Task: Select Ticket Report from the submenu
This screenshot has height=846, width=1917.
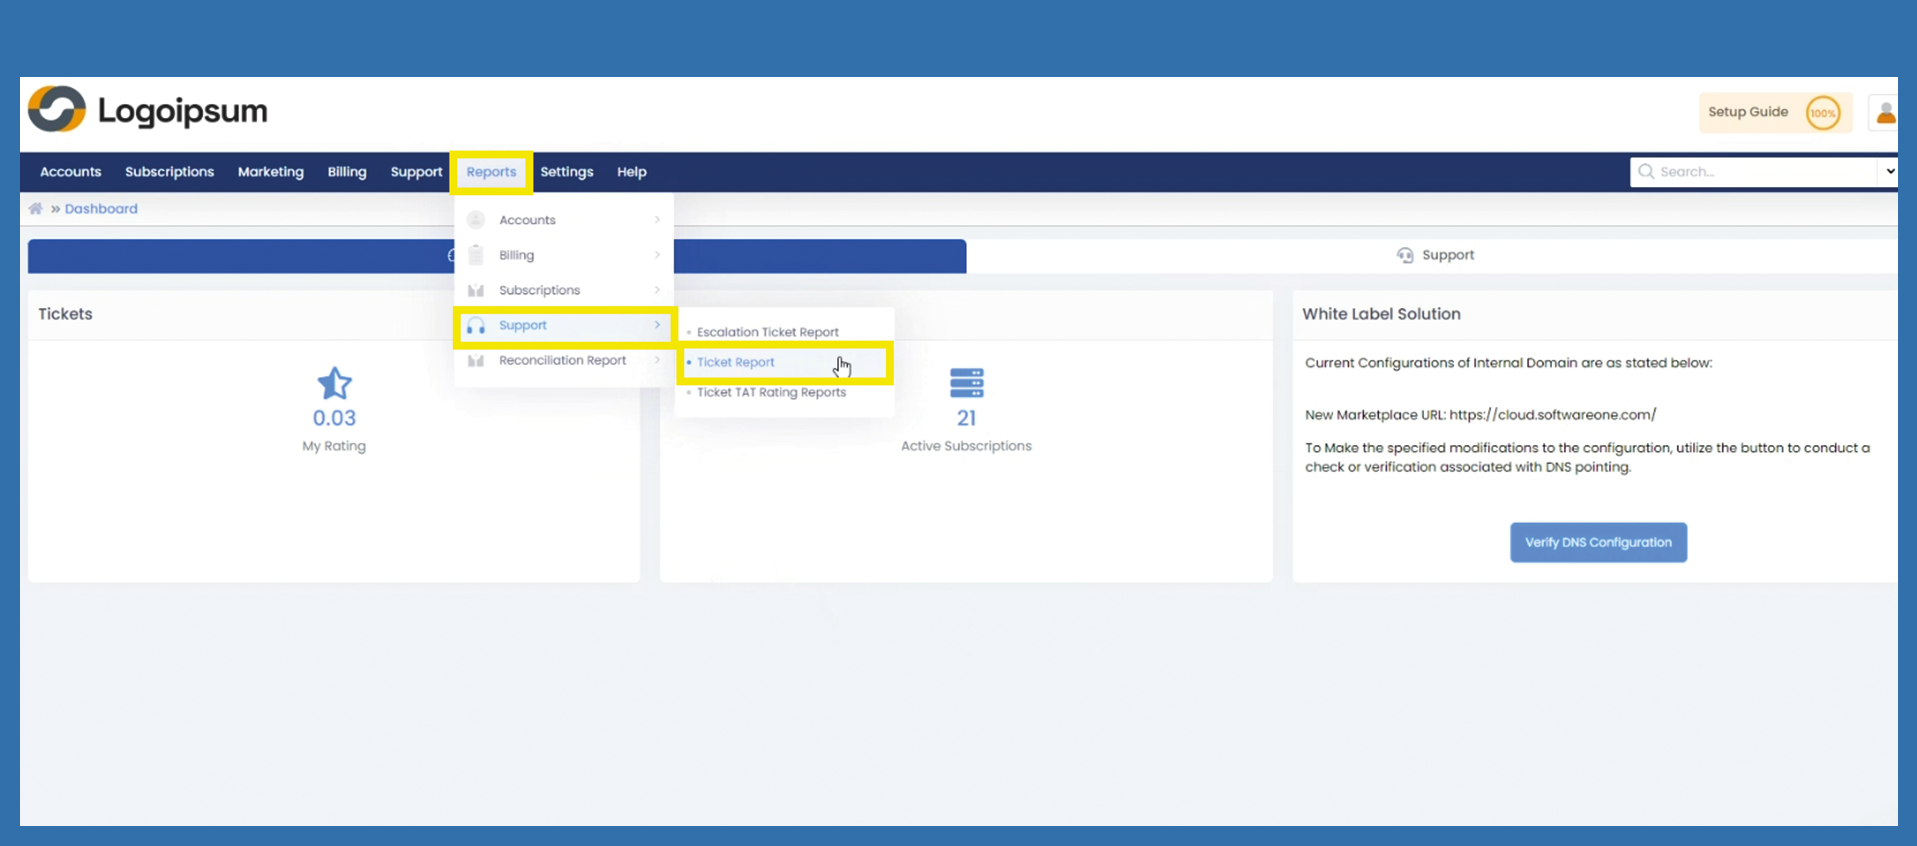Action: tap(736, 362)
